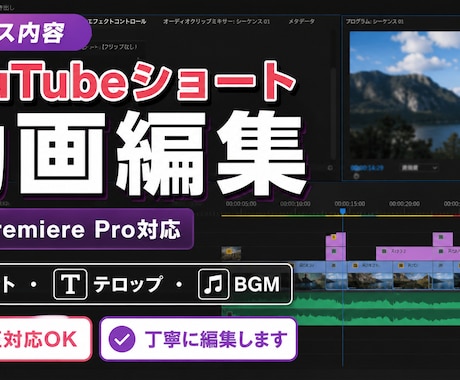Screen dimensions: 460x380
Task: Activate the プログラム: シーケンス01 monitor tab
Action: [374, 21]
